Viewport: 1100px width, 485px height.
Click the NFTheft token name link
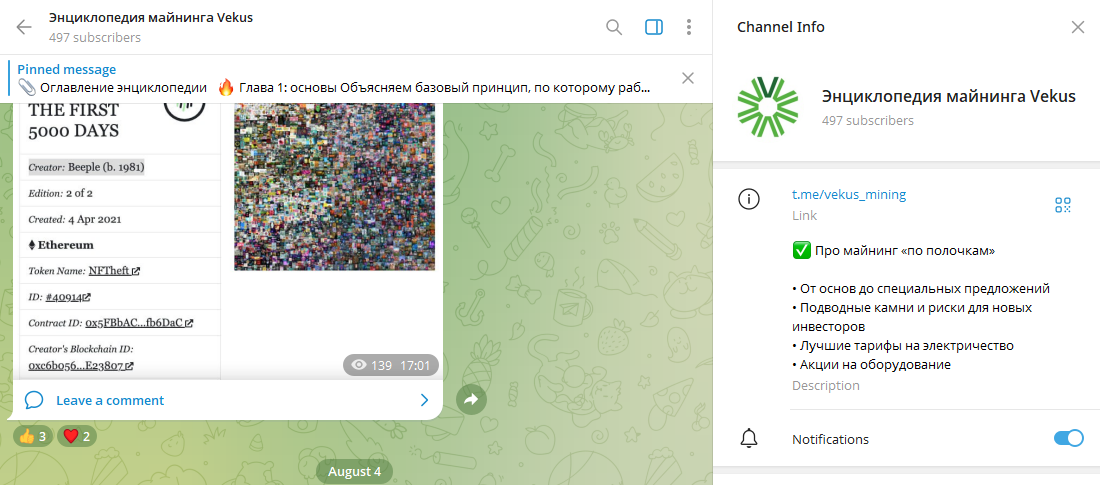pyautogui.click(x=114, y=270)
